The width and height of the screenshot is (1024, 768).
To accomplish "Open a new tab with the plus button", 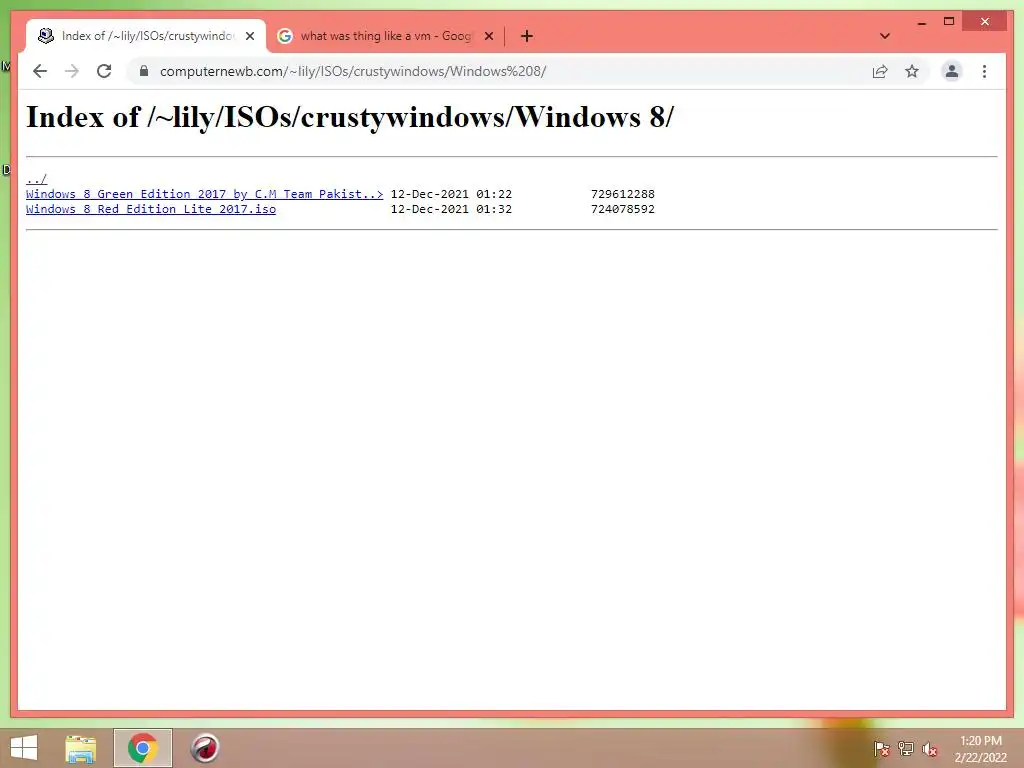I will click(x=527, y=36).
